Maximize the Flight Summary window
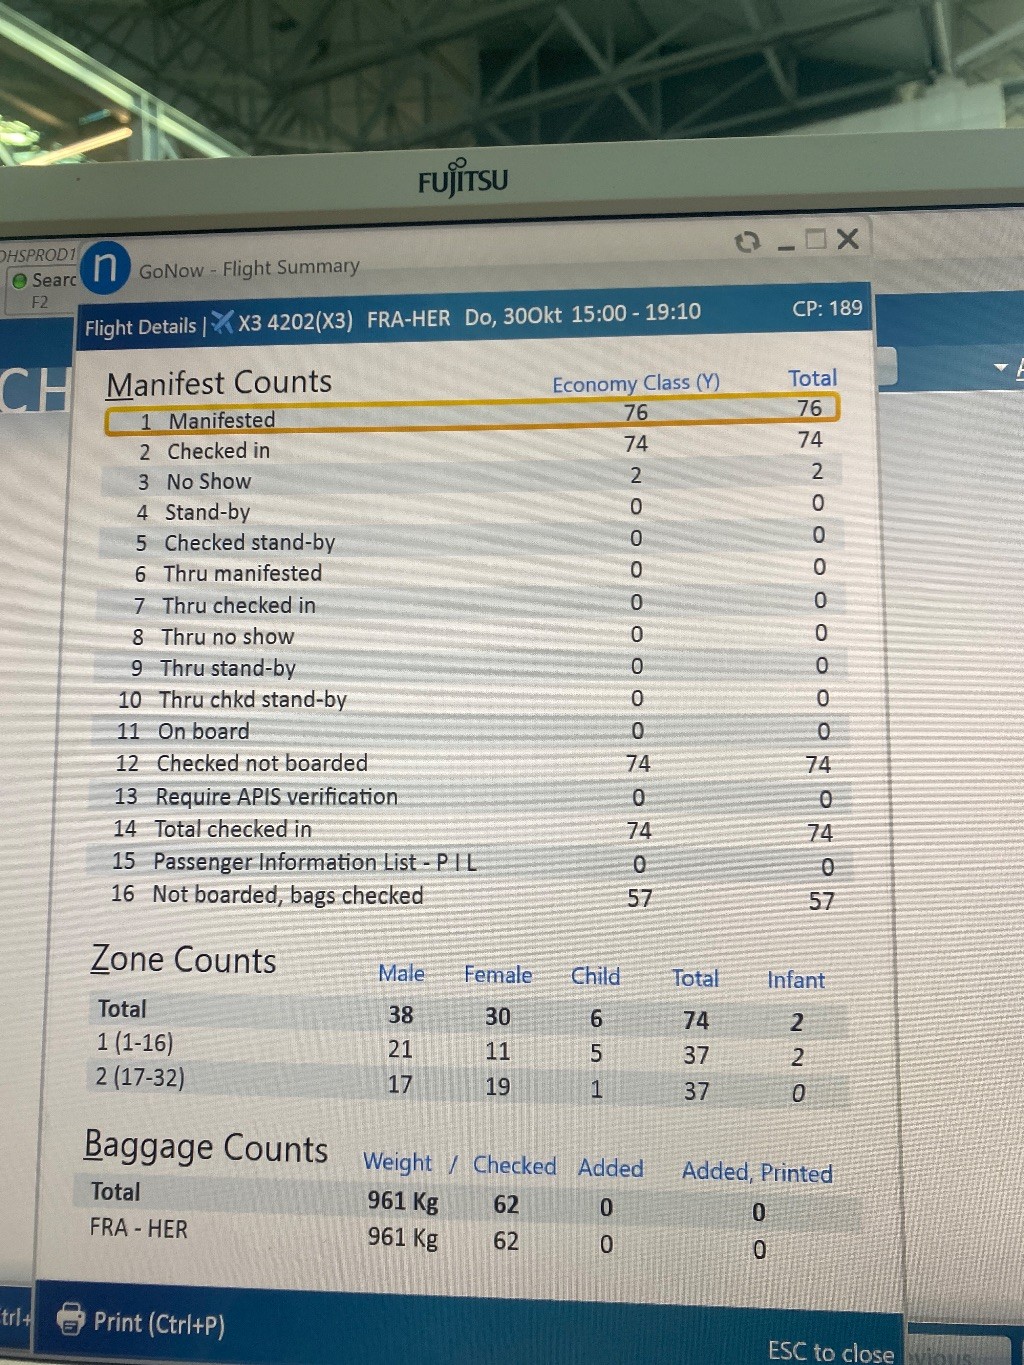This screenshot has height=1365, width=1024. pos(816,240)
